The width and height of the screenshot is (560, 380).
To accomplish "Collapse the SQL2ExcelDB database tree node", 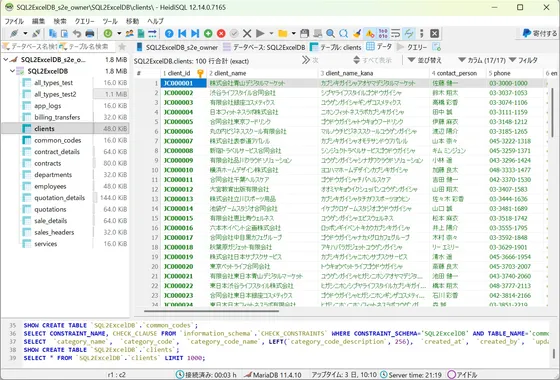I will (12, 71).
